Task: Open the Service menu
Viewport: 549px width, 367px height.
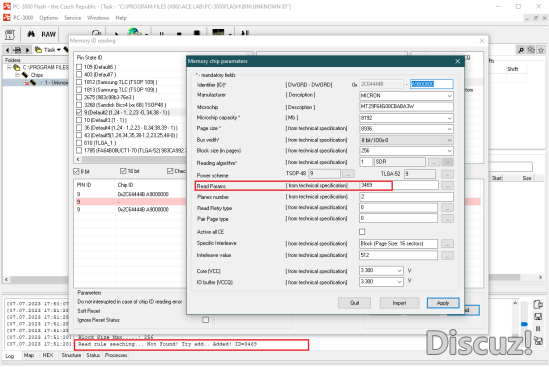Action: [x=72, y=18]
